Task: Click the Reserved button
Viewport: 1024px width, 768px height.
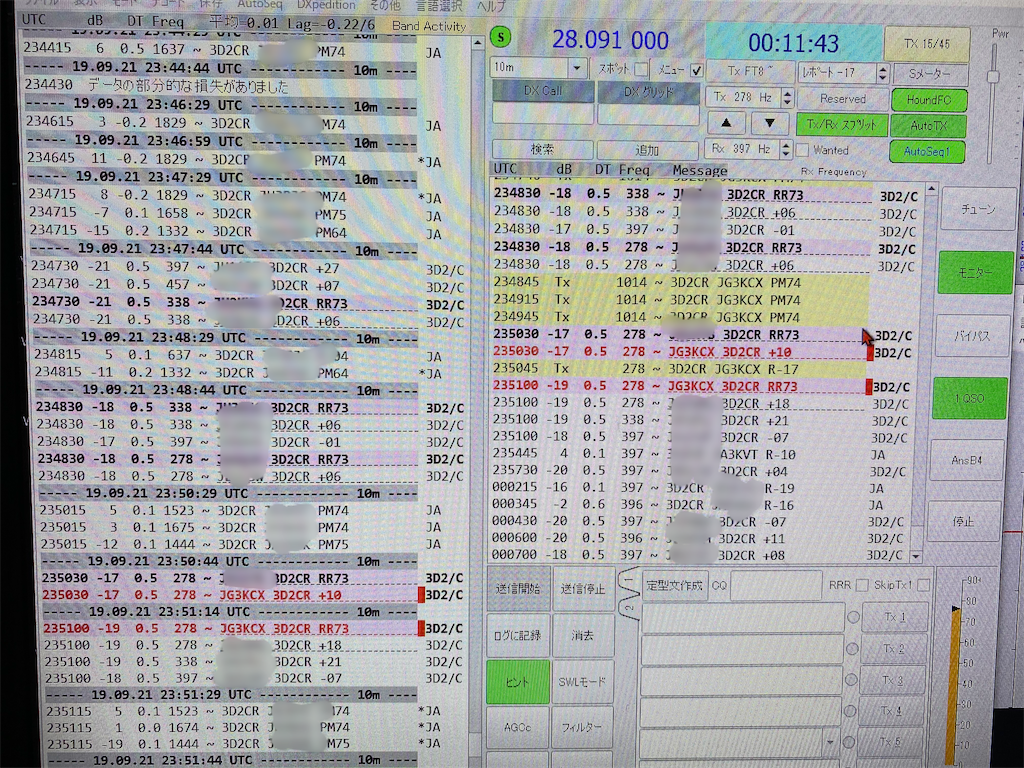Action: pyautogui.click(x=842, y=99)
